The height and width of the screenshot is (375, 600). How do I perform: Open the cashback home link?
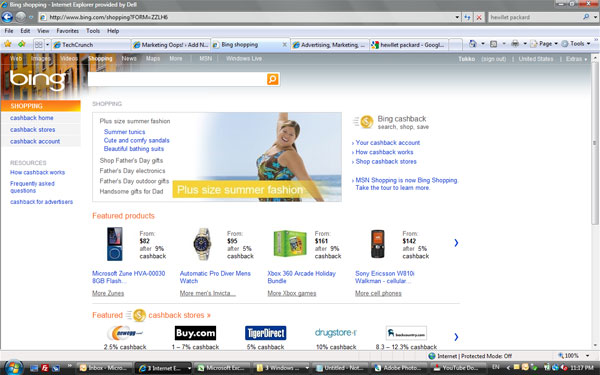click(x=32, y=118)
